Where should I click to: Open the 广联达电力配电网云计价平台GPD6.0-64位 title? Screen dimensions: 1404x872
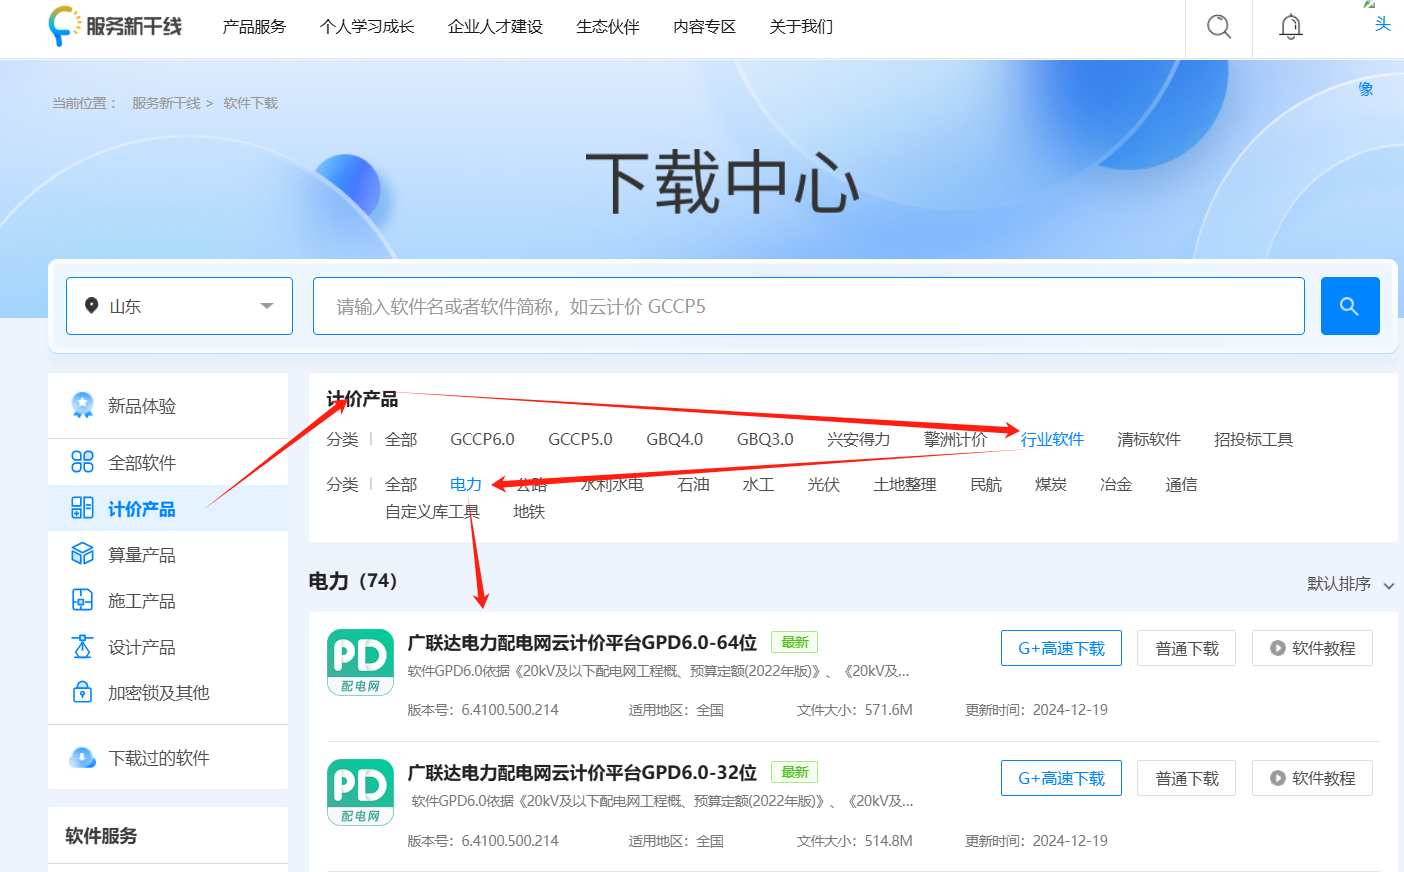582,642
